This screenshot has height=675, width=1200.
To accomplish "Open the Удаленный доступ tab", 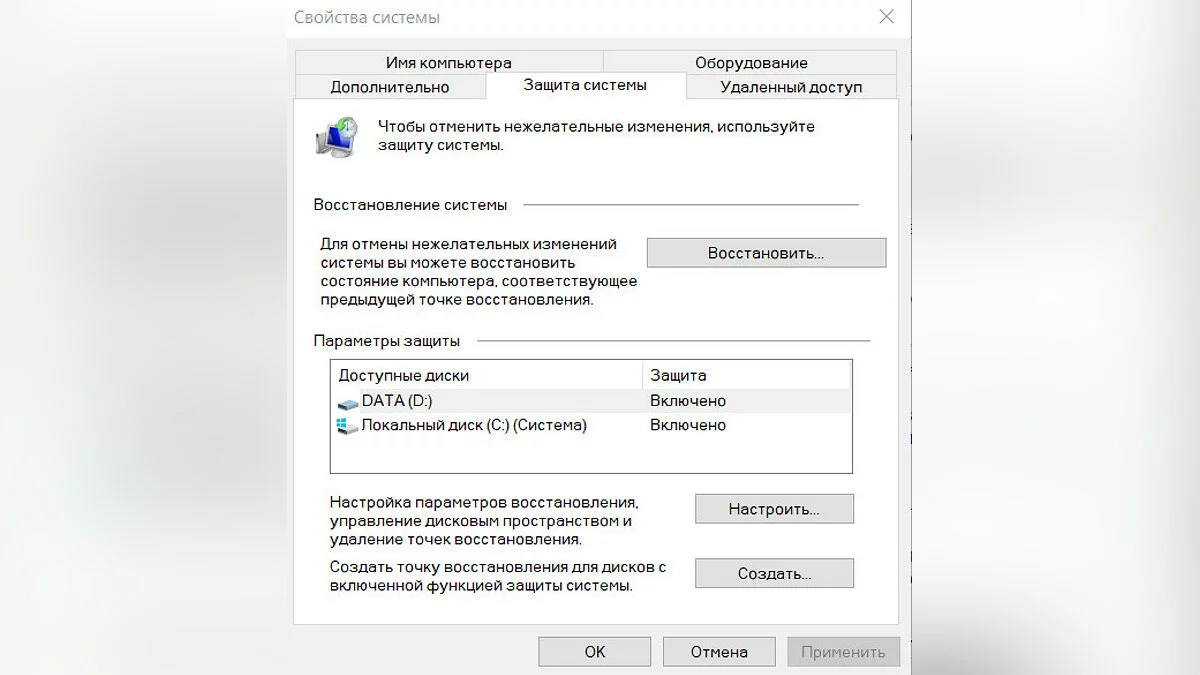I will tap(791, 87).
